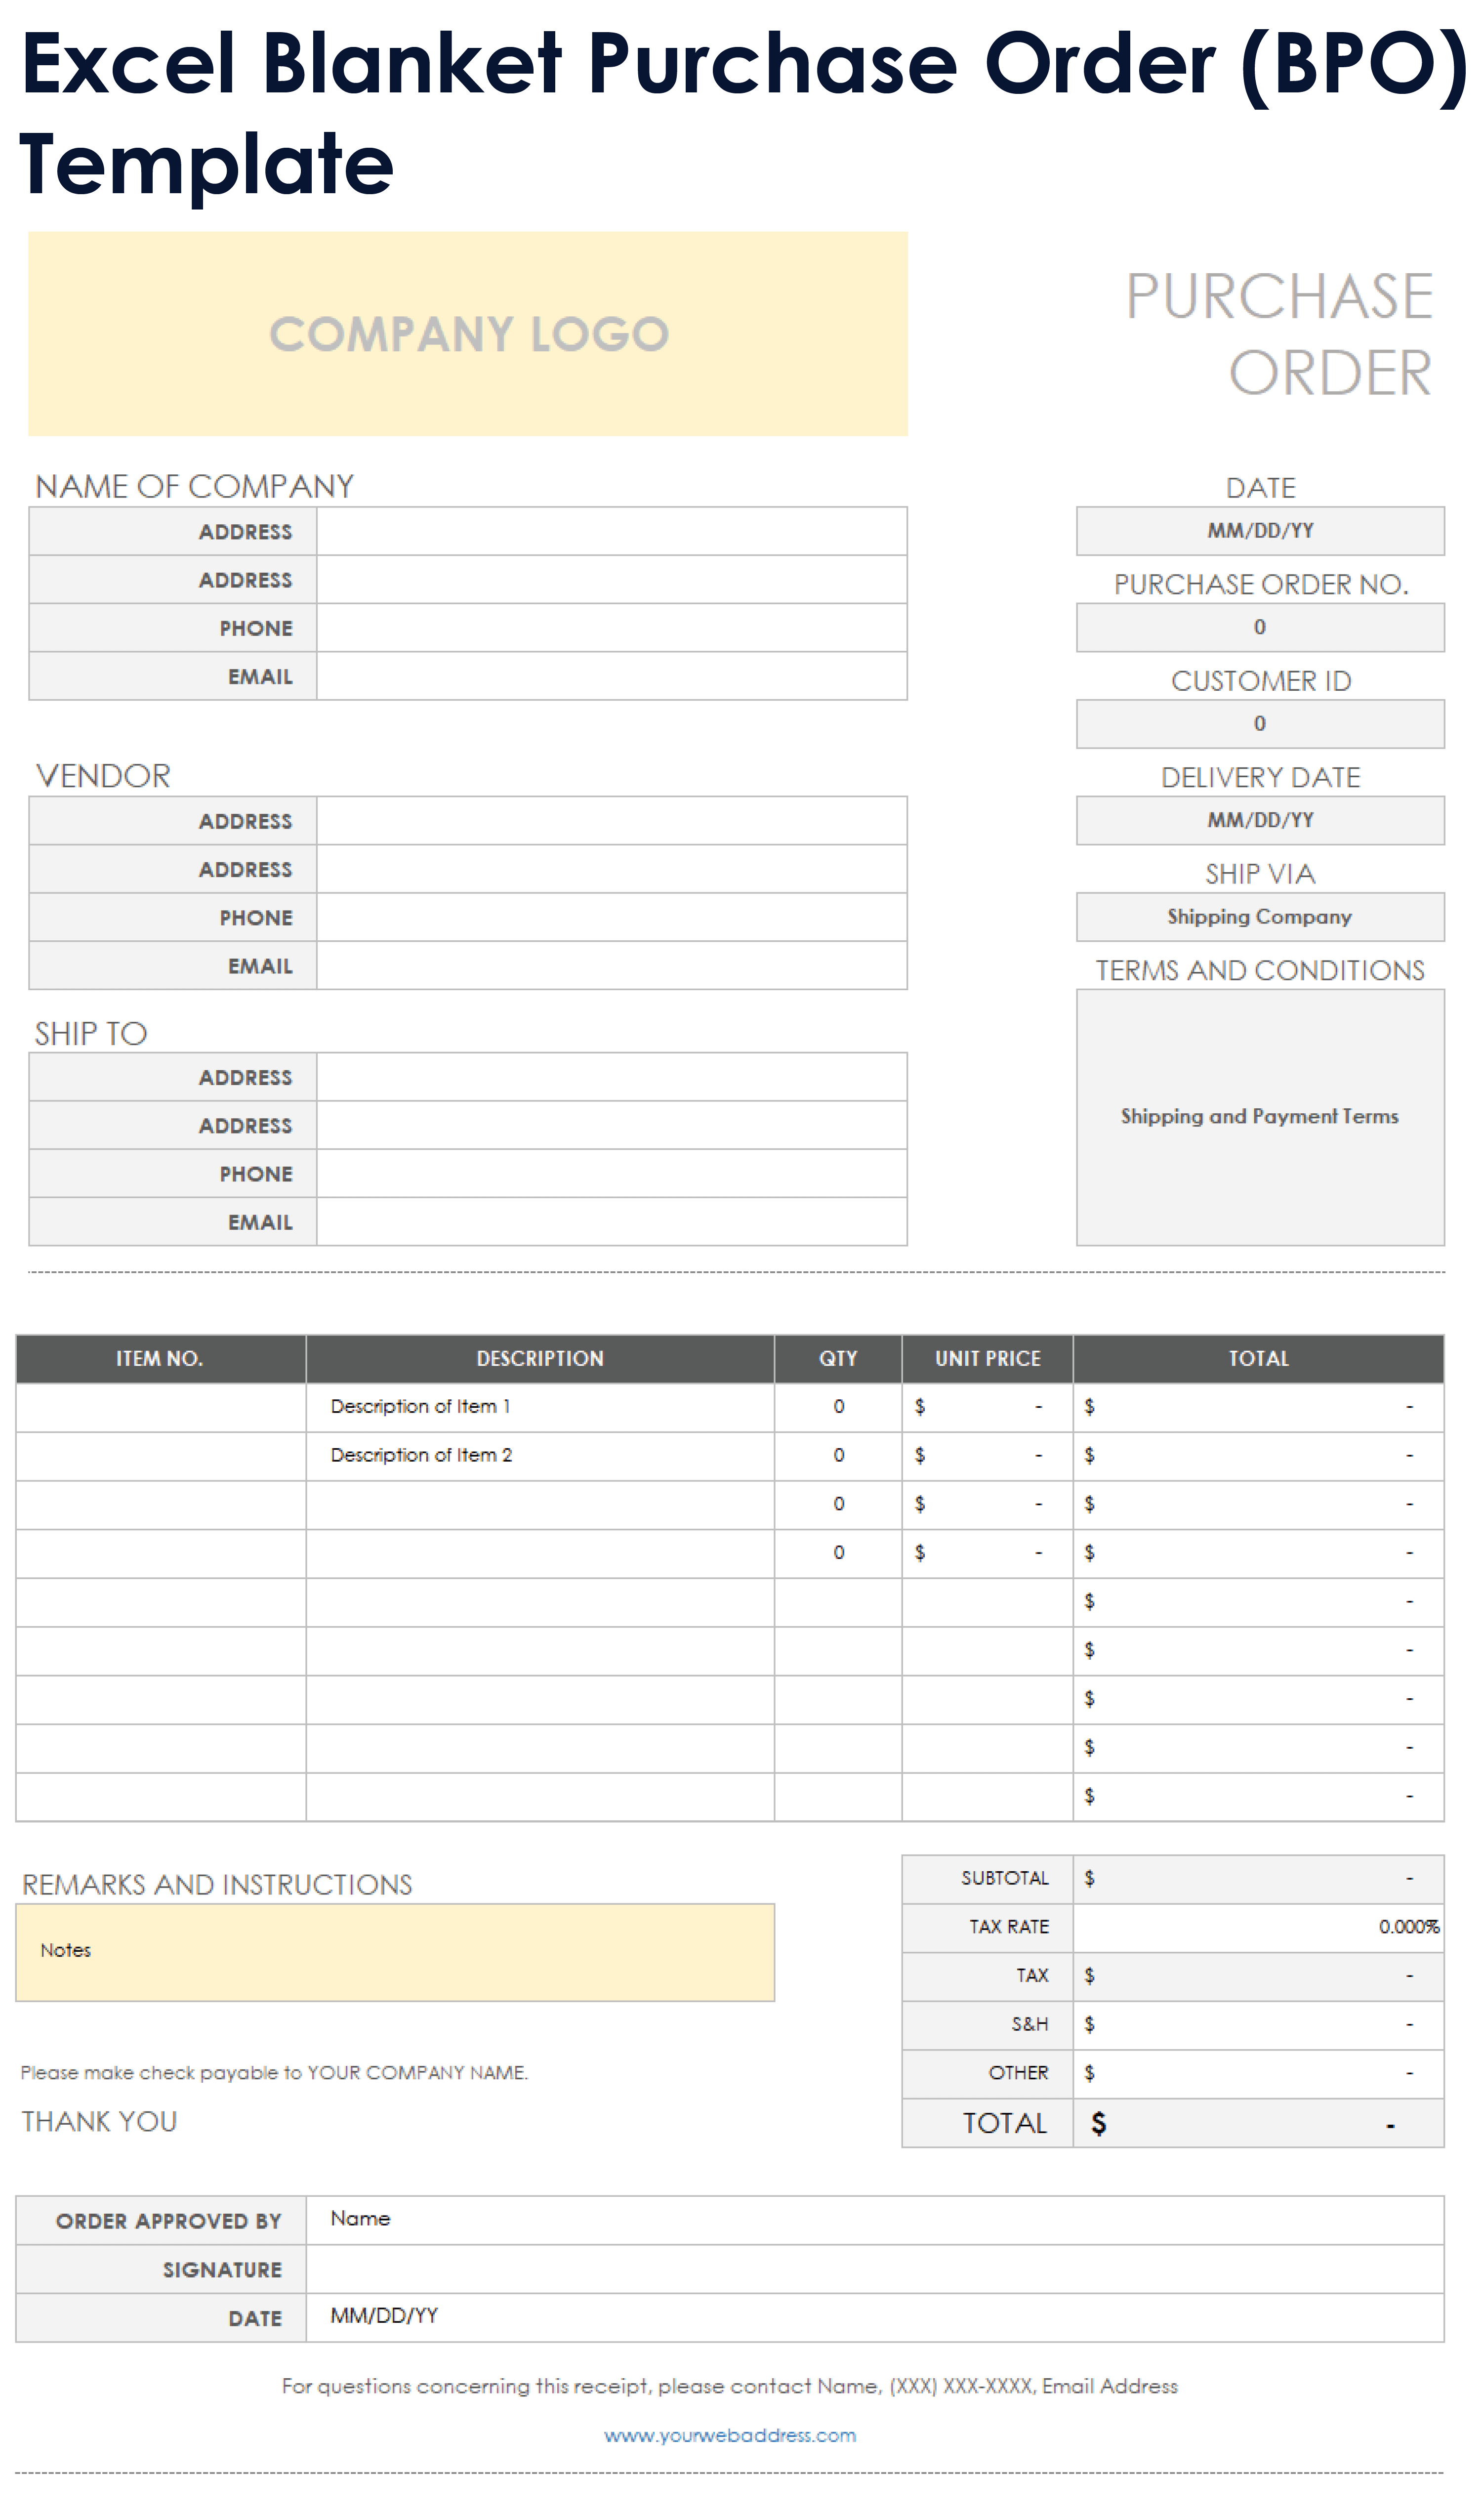Click the REMARKS AND INSTRUCTIONS heading

tap(217, 1885)
